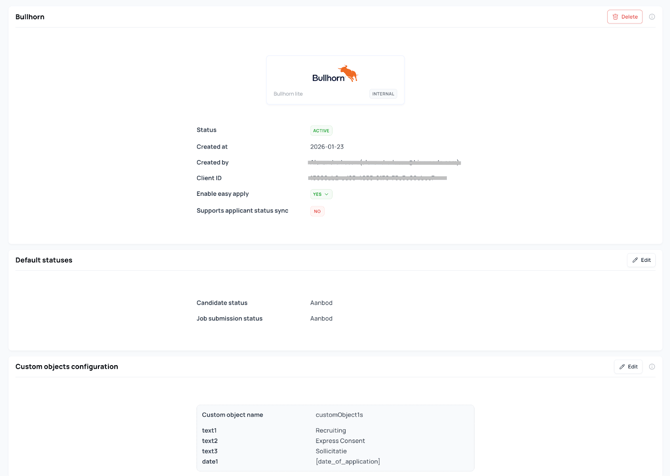
Task: Click the text3 Sollicitatie row
Action: pos(331,451)
